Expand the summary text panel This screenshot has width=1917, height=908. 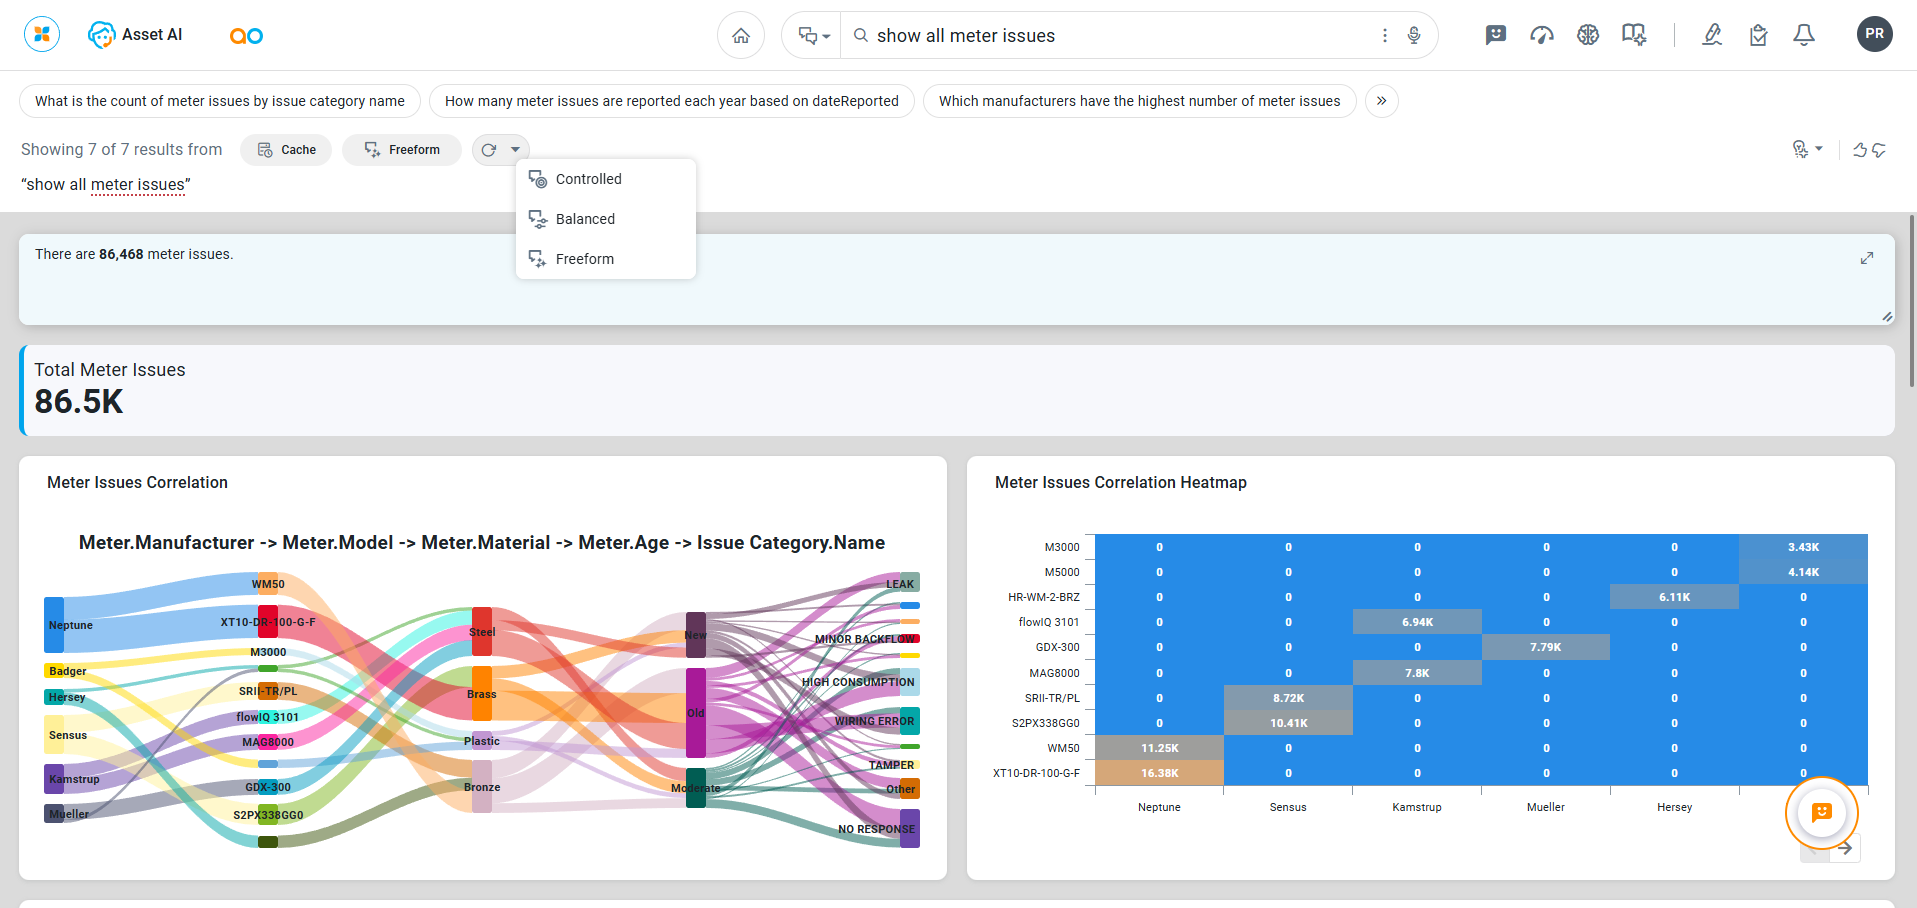click(x=1867, y=258)
